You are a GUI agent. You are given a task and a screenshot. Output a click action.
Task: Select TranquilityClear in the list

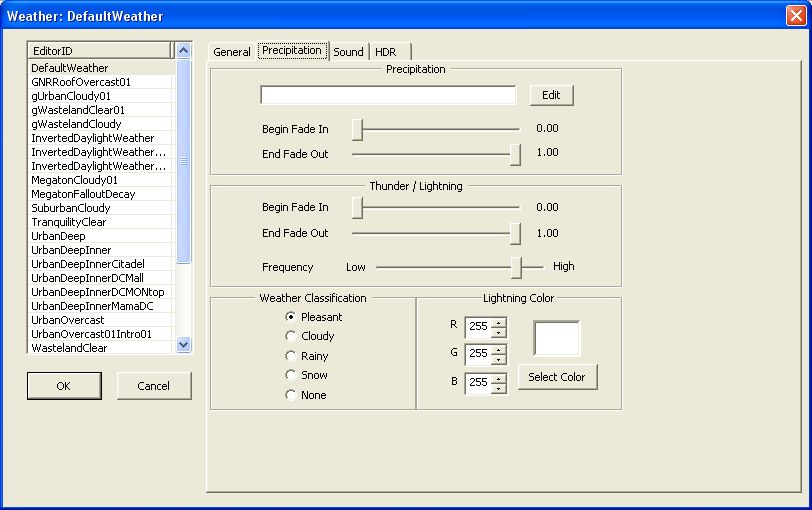tap(100, 222)
